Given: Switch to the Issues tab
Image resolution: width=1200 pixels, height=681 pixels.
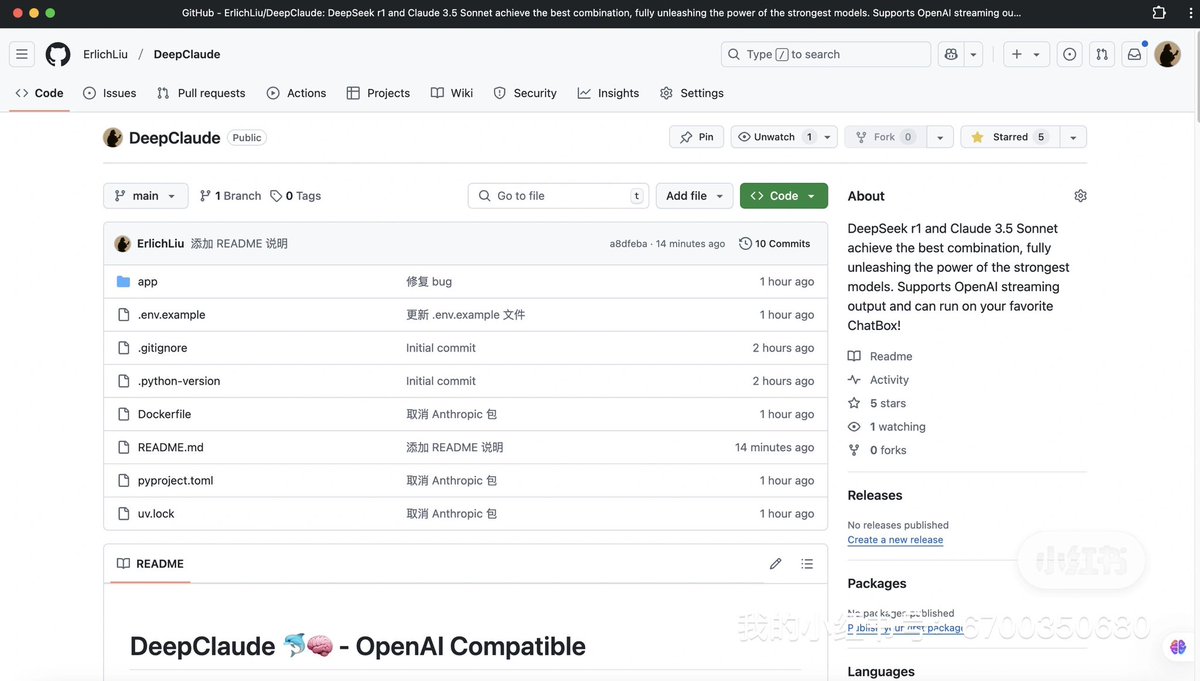Looking at the screenshot, I should (x=109, y=93).
